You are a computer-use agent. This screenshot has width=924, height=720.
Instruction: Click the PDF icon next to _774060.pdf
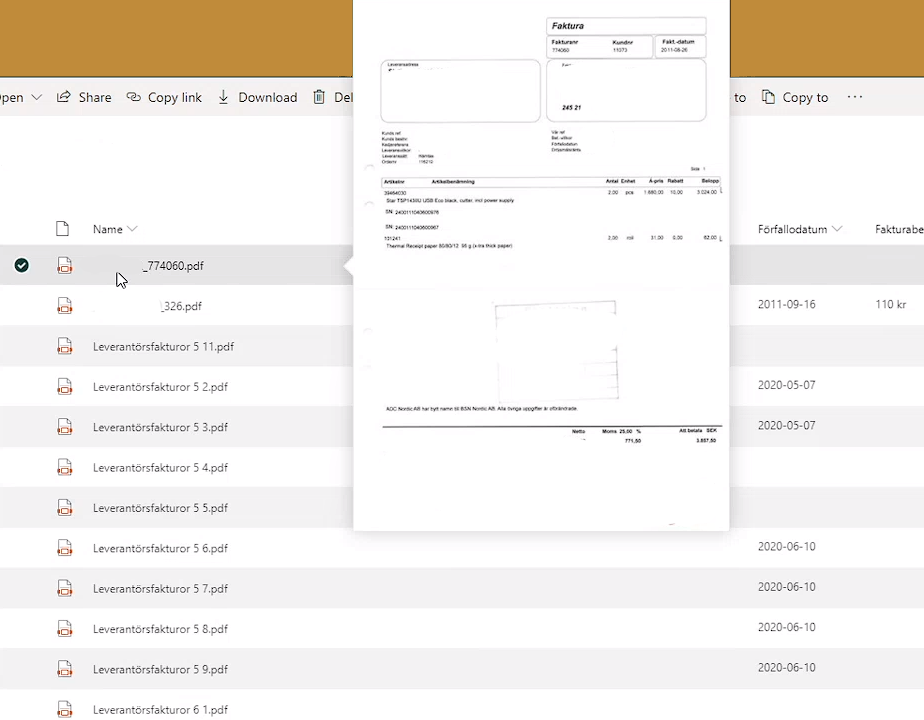coord(64,265)
